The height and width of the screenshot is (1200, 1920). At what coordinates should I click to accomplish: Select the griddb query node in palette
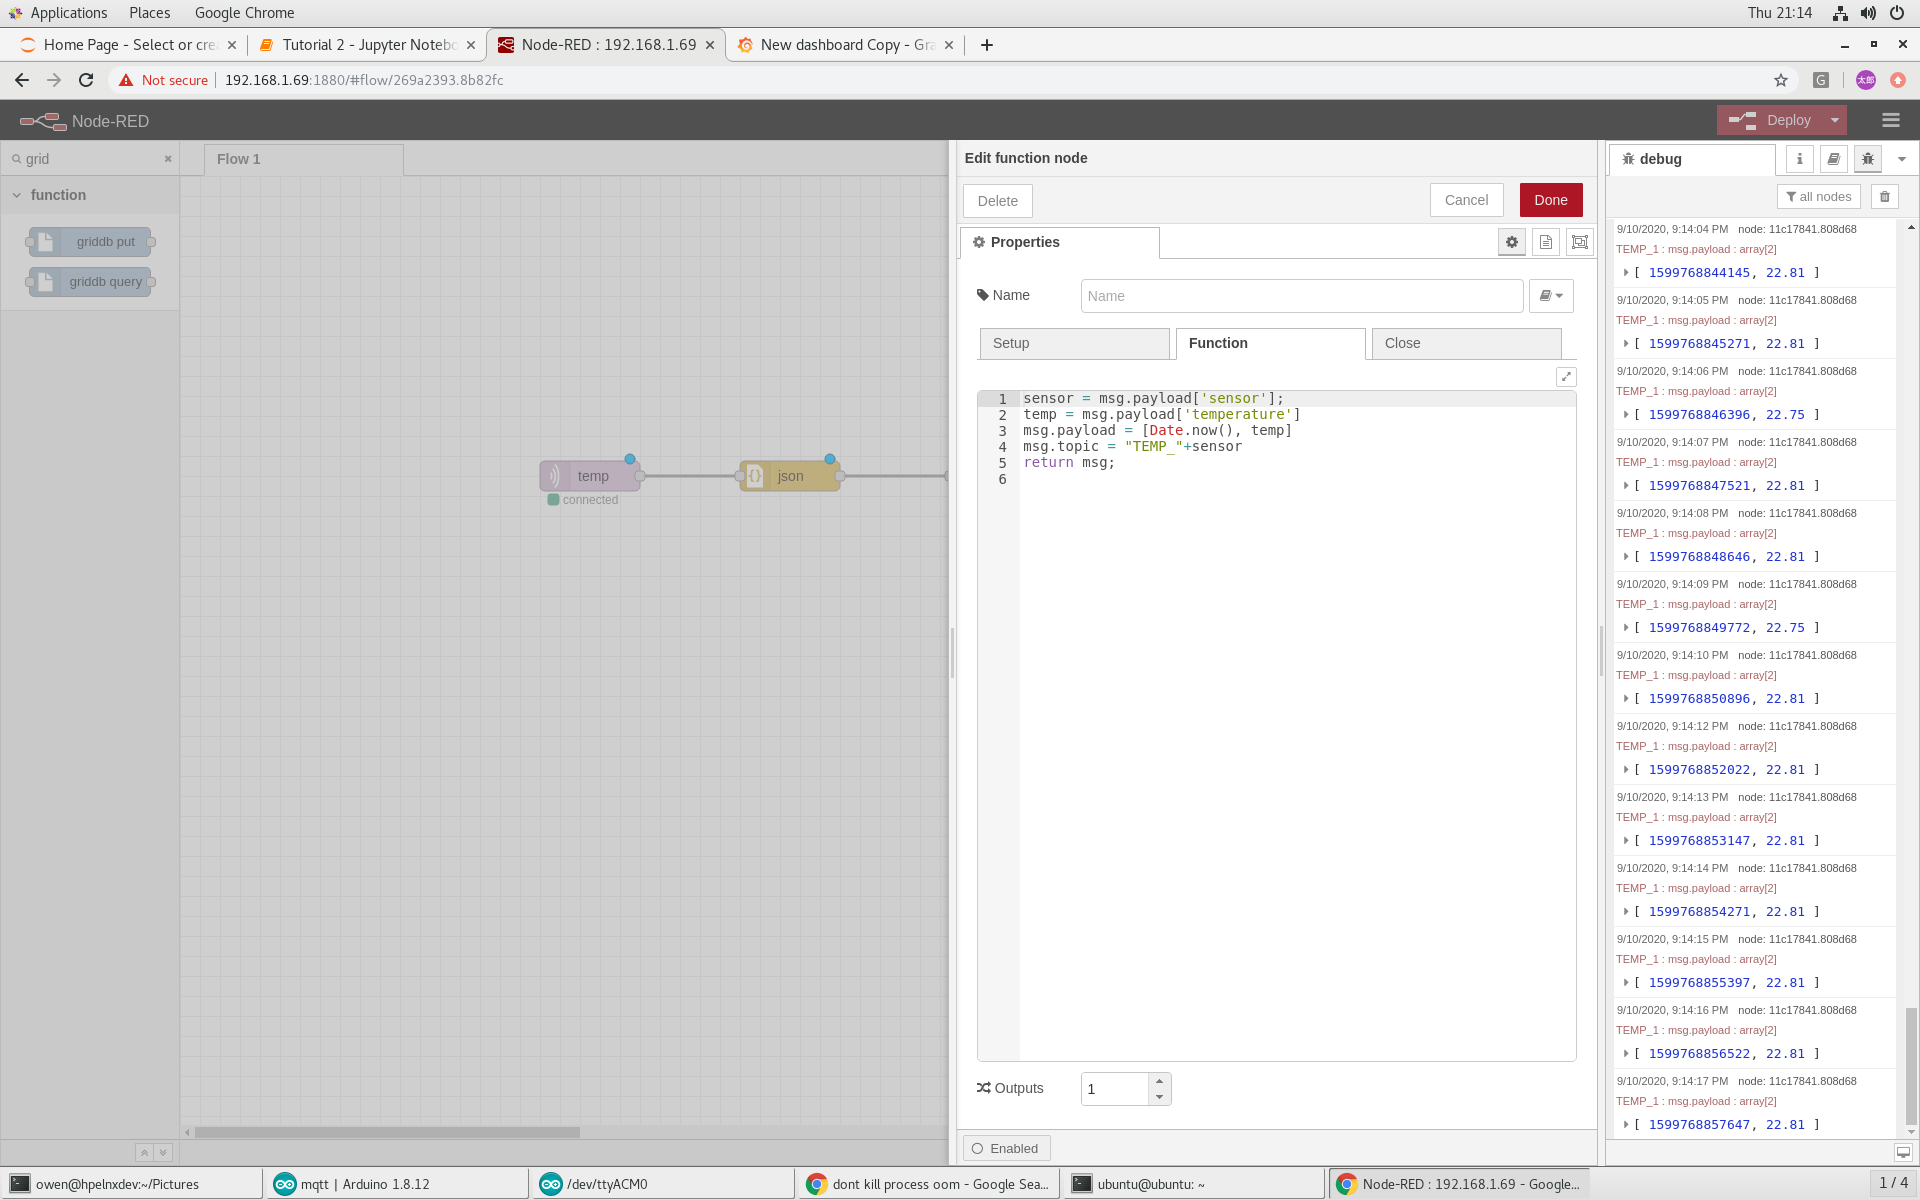point(89,281)
